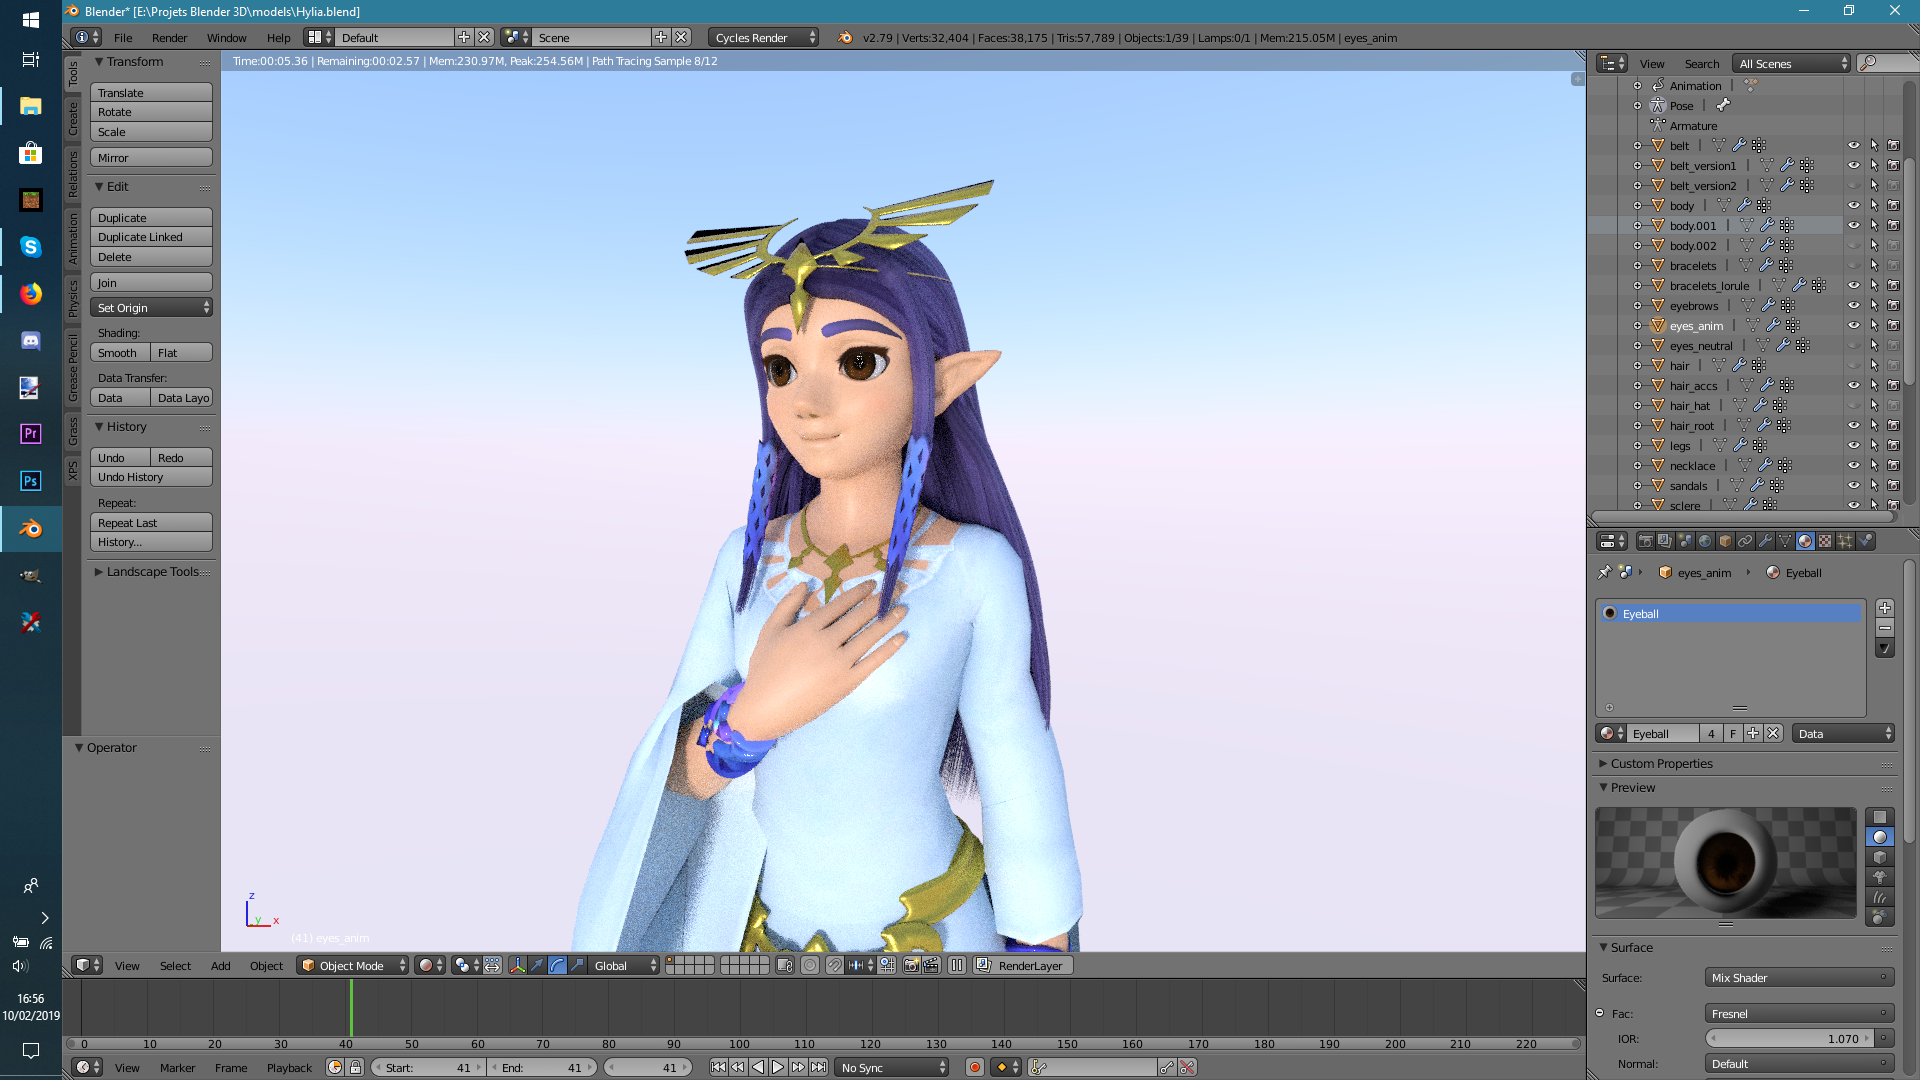Open the Modifiers properties tab (wrench icon)
1920x1080 pixels.
point(1765,541)
